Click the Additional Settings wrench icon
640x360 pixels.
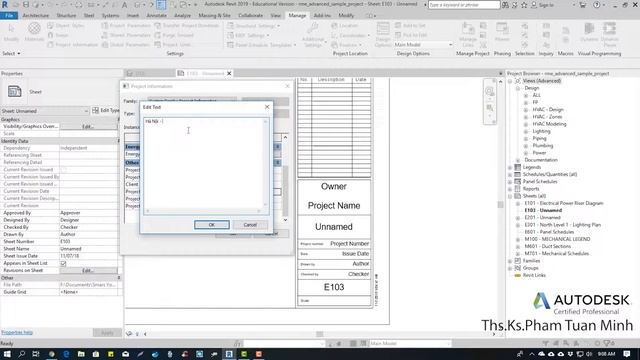point(313,28)
